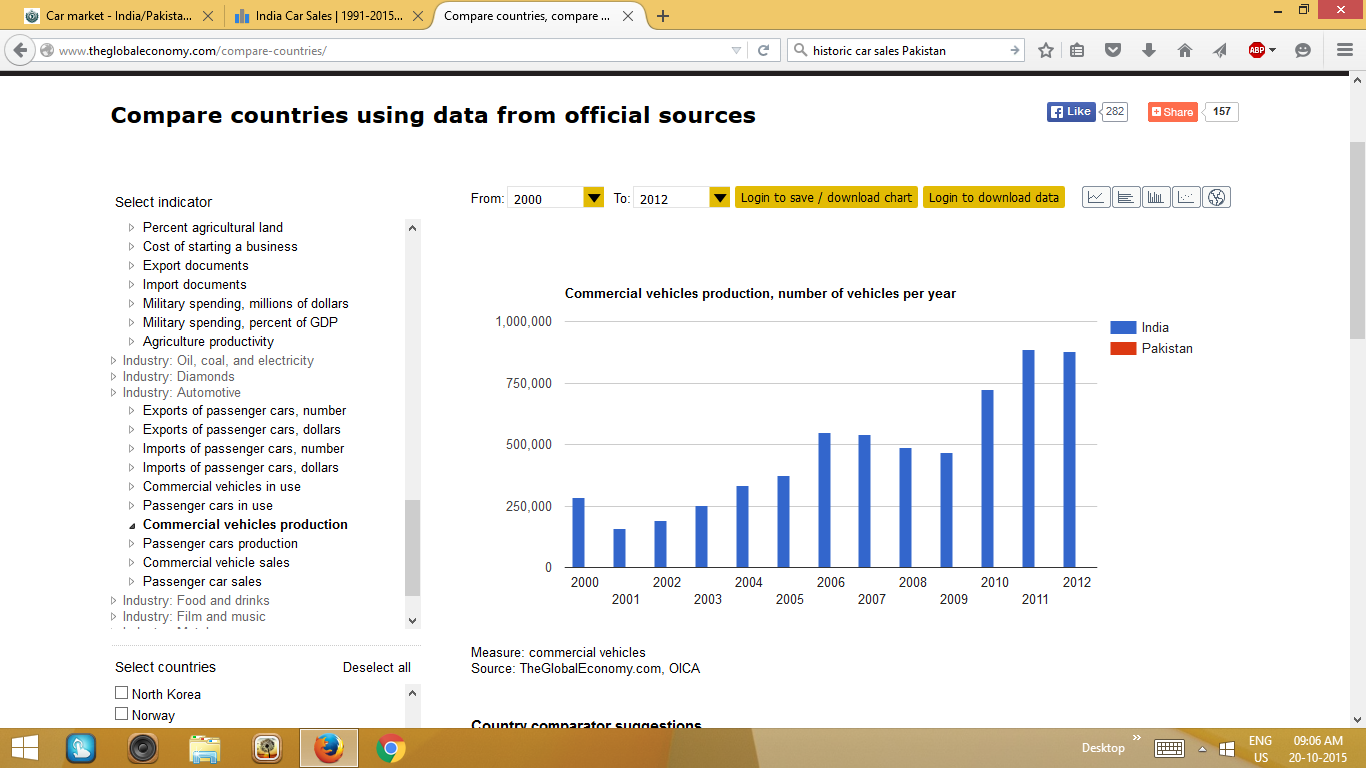Image resolution: width=1366 pixels, height=768 pixels.
Task: Bookmark this page with star icon
Action: (x=1046, y=50)
